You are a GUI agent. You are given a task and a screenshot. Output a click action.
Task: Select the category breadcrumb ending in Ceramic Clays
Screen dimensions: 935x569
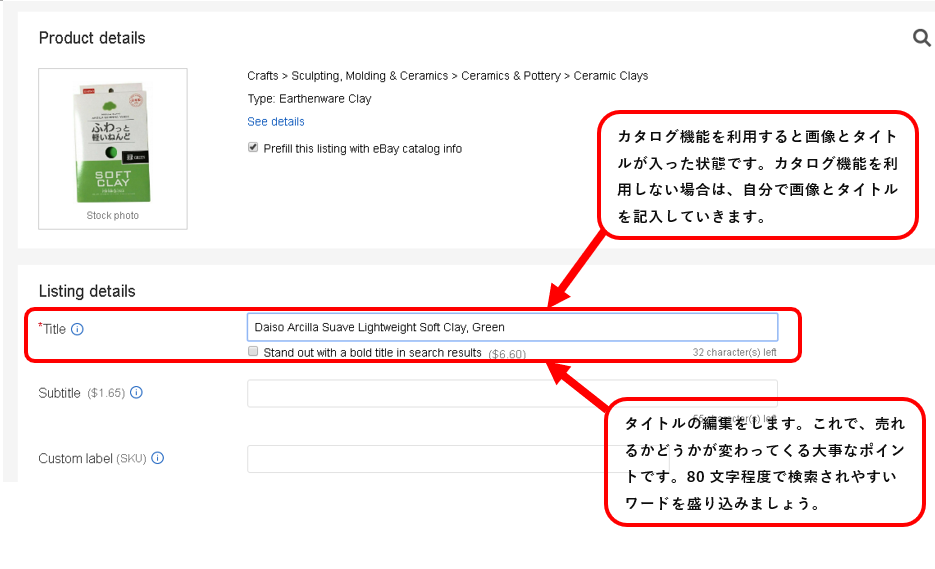(x=447, y=76)
